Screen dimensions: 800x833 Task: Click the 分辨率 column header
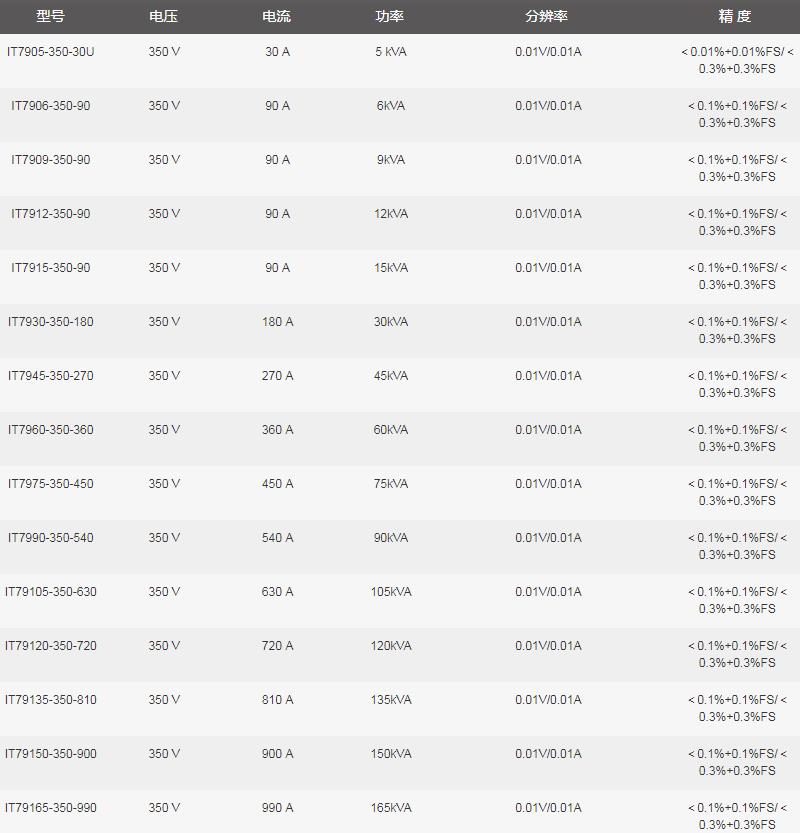pyautogui.click(x=547, y=17)
